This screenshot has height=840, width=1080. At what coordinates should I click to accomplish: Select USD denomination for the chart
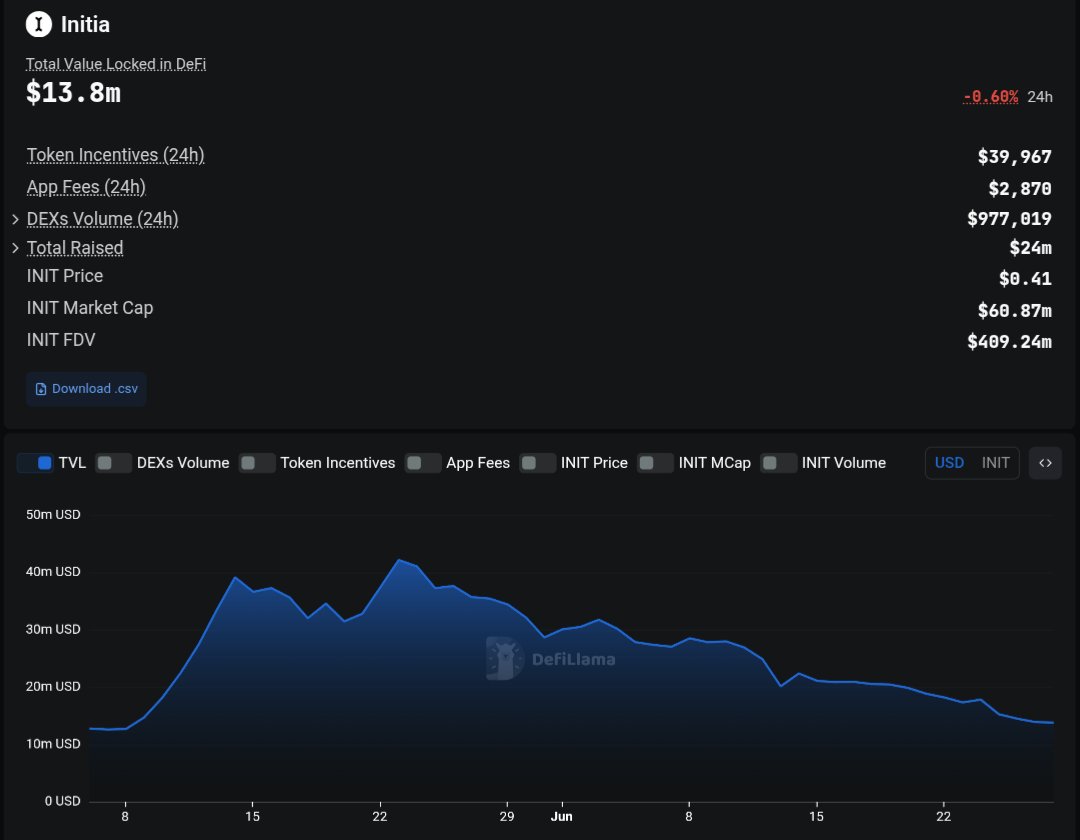pos(949,463)
